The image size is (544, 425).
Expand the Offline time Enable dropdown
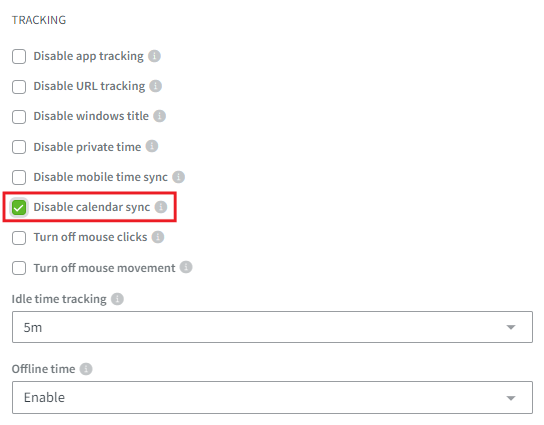272,397
